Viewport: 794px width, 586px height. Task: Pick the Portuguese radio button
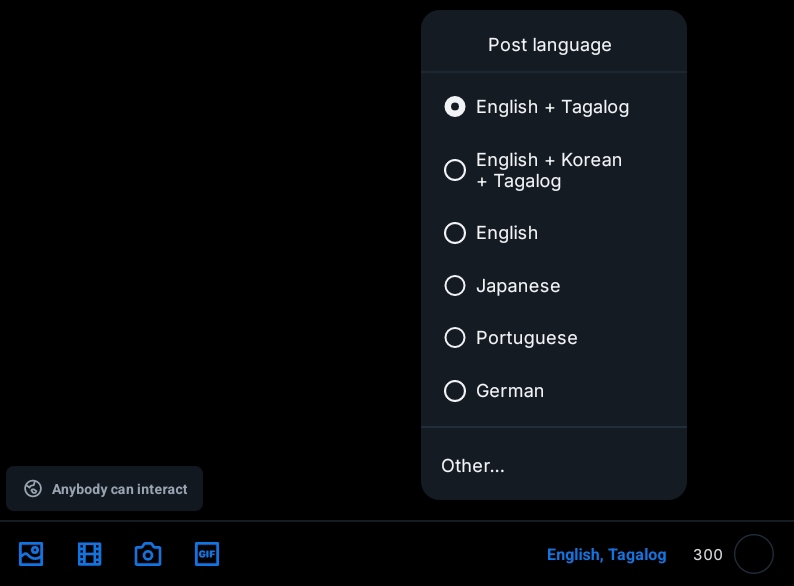point(455,338)
